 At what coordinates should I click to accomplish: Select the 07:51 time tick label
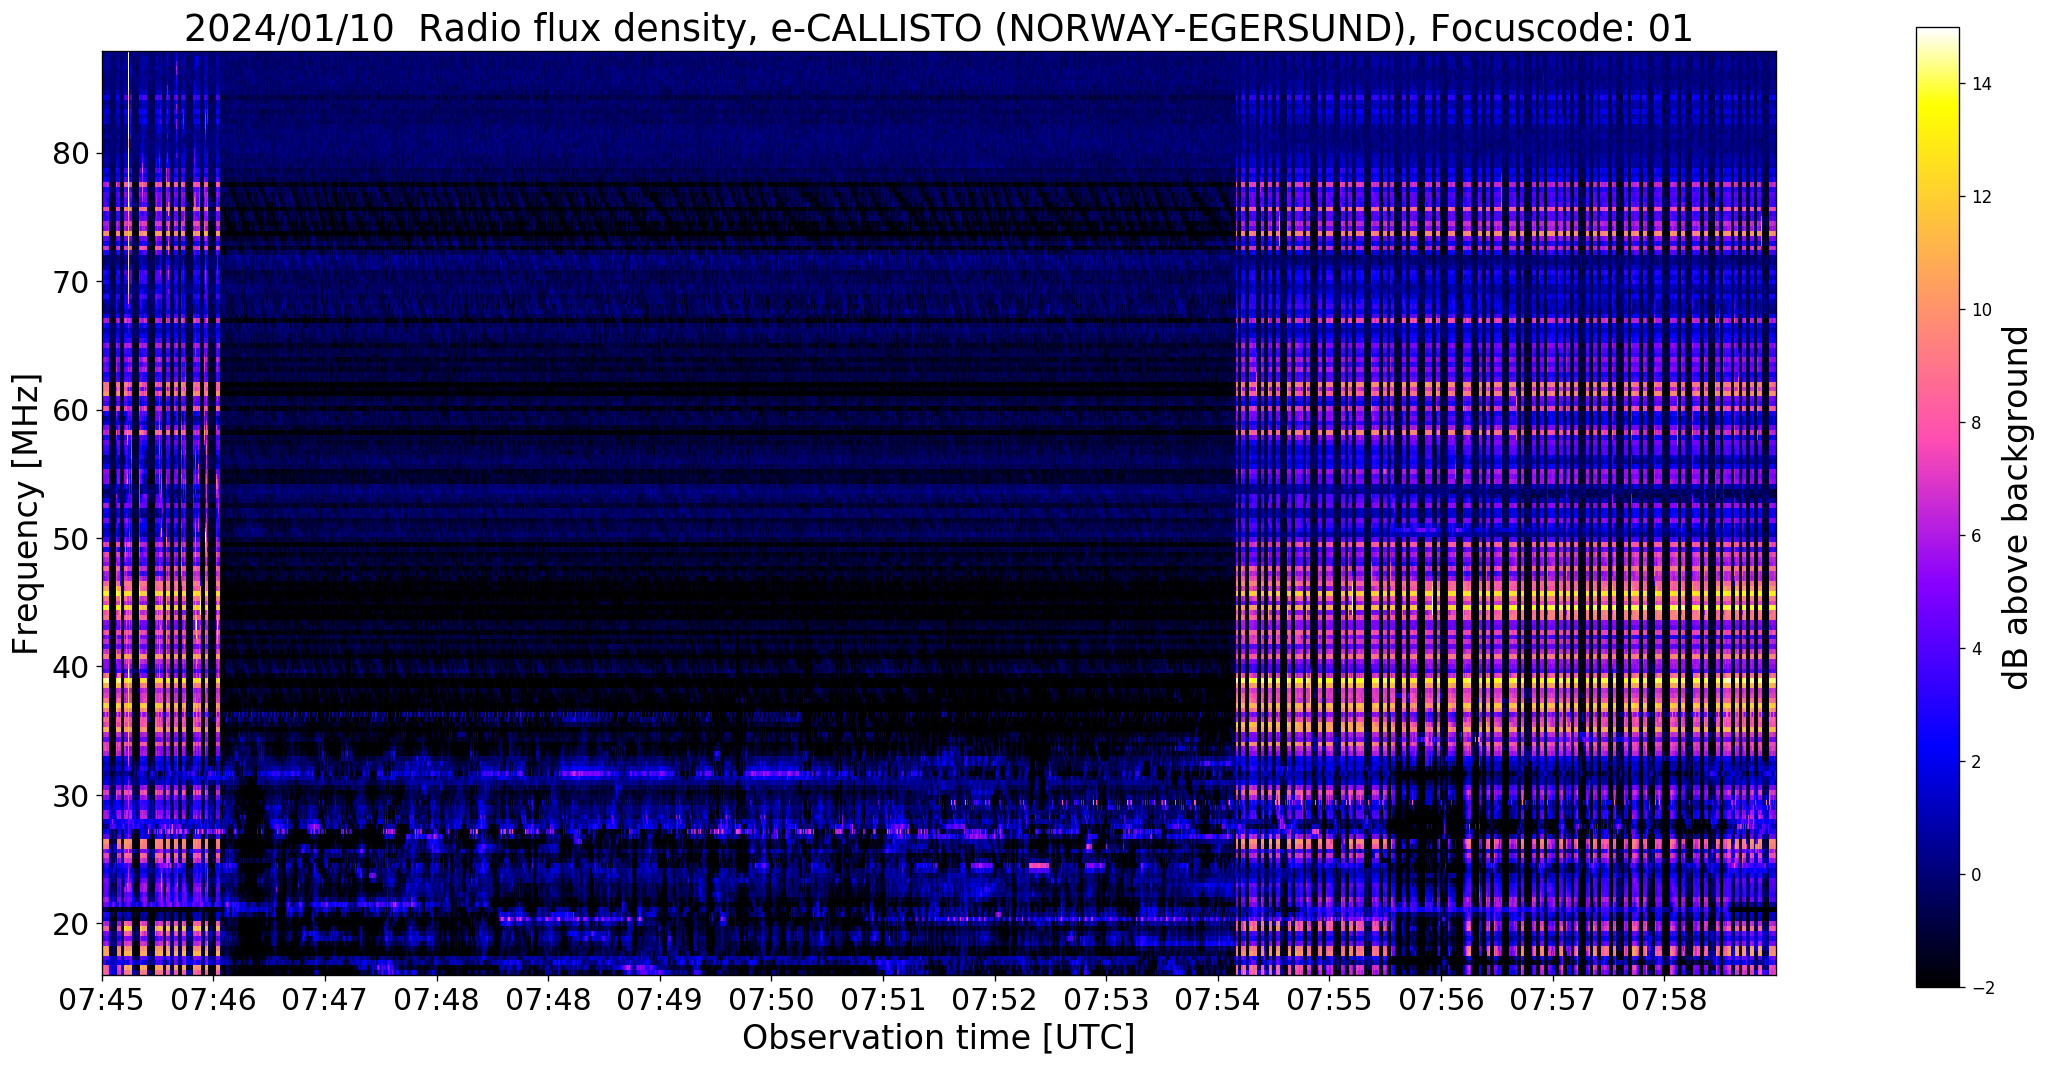click(x=883, y=1000)
